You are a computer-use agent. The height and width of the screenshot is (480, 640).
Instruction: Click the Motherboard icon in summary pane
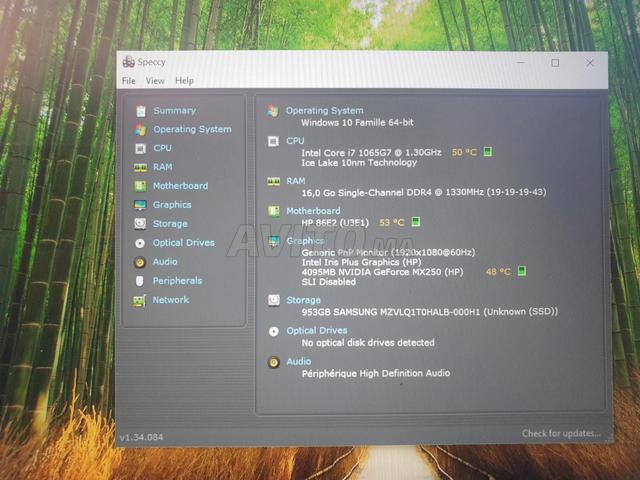click(x=273, y=211)
